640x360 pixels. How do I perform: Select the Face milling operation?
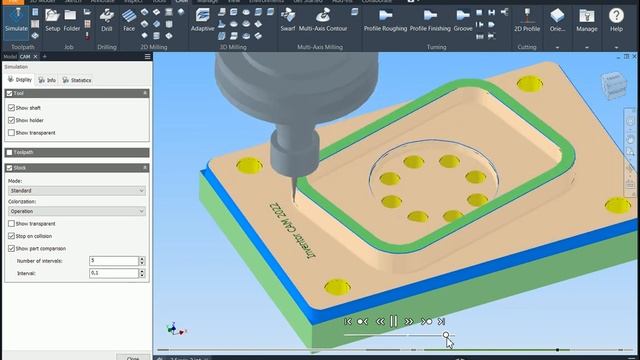[x=129, y=21]
